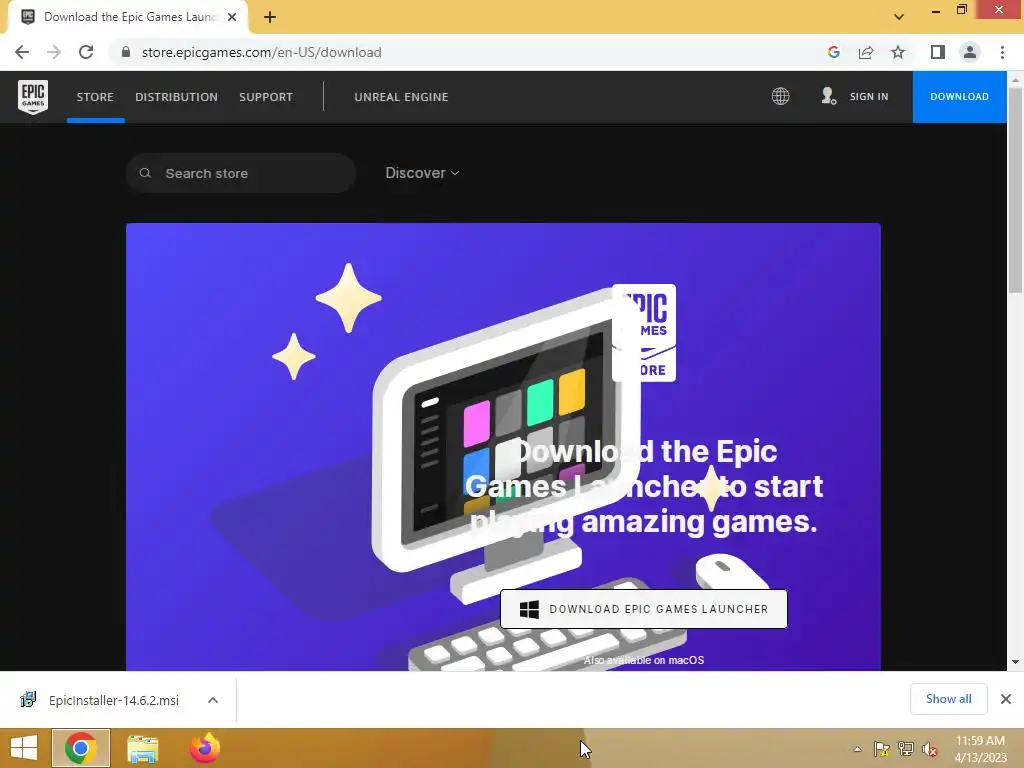
Task: Show hidden system tray icons
Action: point(857,749)
